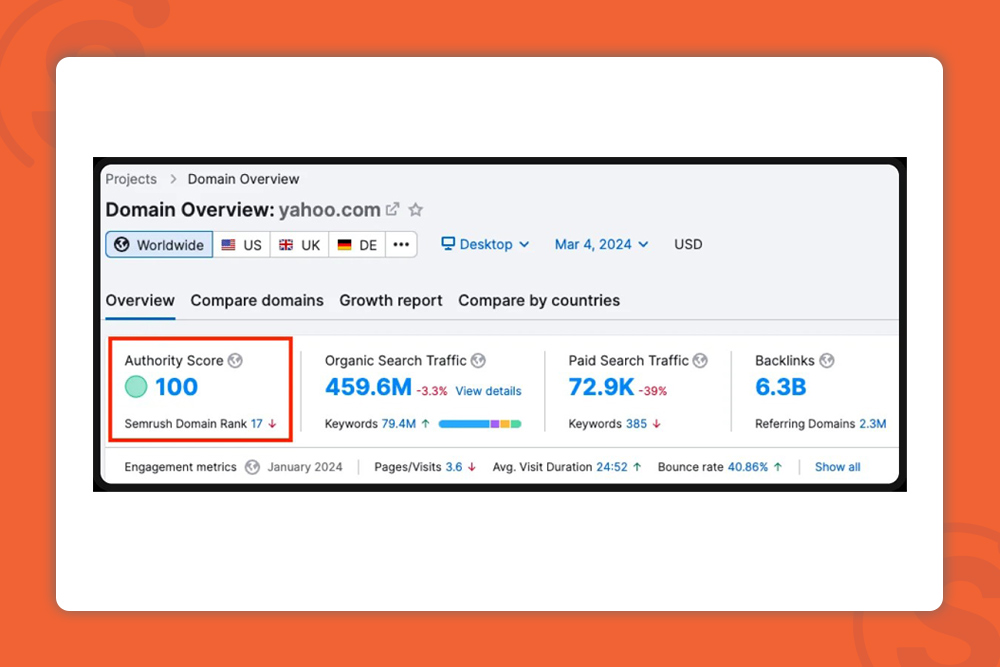1000x667 pixels.
Task: Click green Authority Score circle indicator
Action: point(136,386)
